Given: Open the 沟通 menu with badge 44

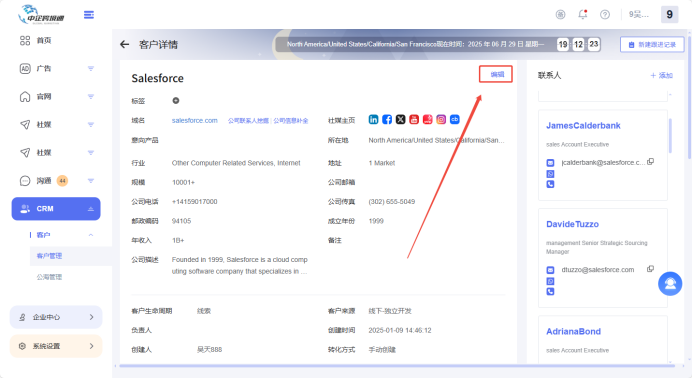Looking at the screenshot, I should click(x=56, y=181).
